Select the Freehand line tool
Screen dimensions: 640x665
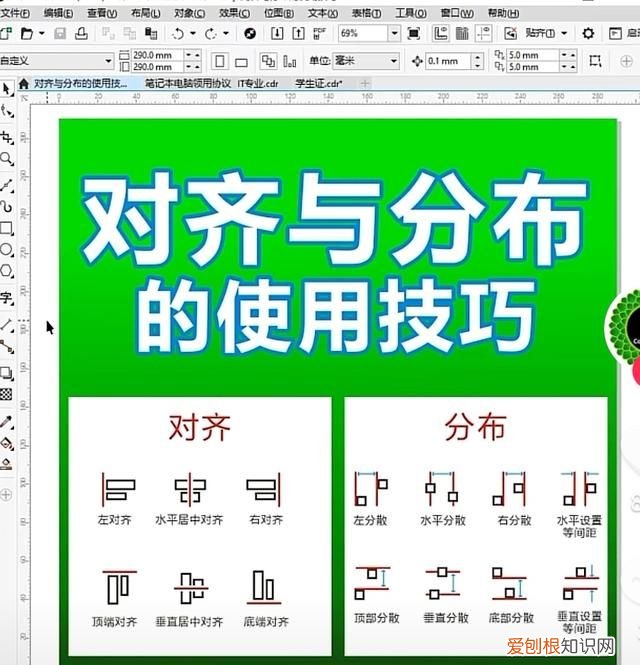pos(7,185)
